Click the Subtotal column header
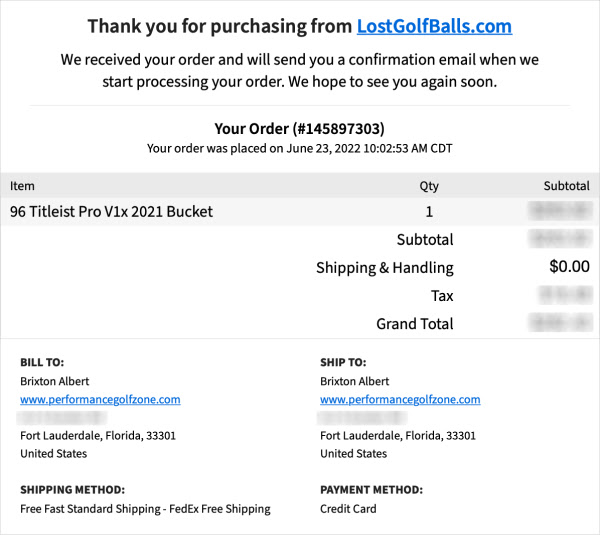The image size is (600, 535). click(x=566, y=186)
